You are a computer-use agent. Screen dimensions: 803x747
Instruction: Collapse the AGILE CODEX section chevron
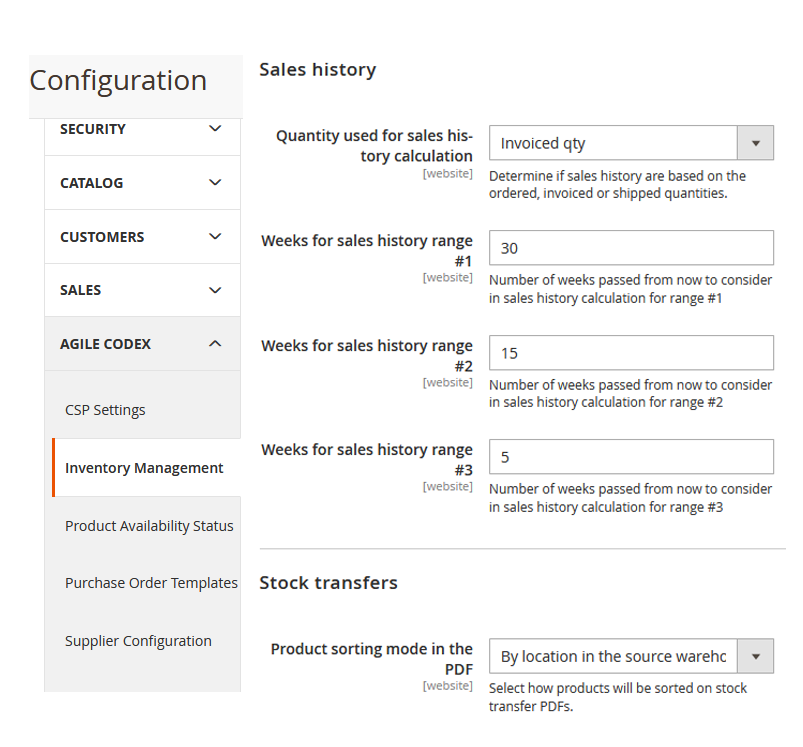point(214,343)
